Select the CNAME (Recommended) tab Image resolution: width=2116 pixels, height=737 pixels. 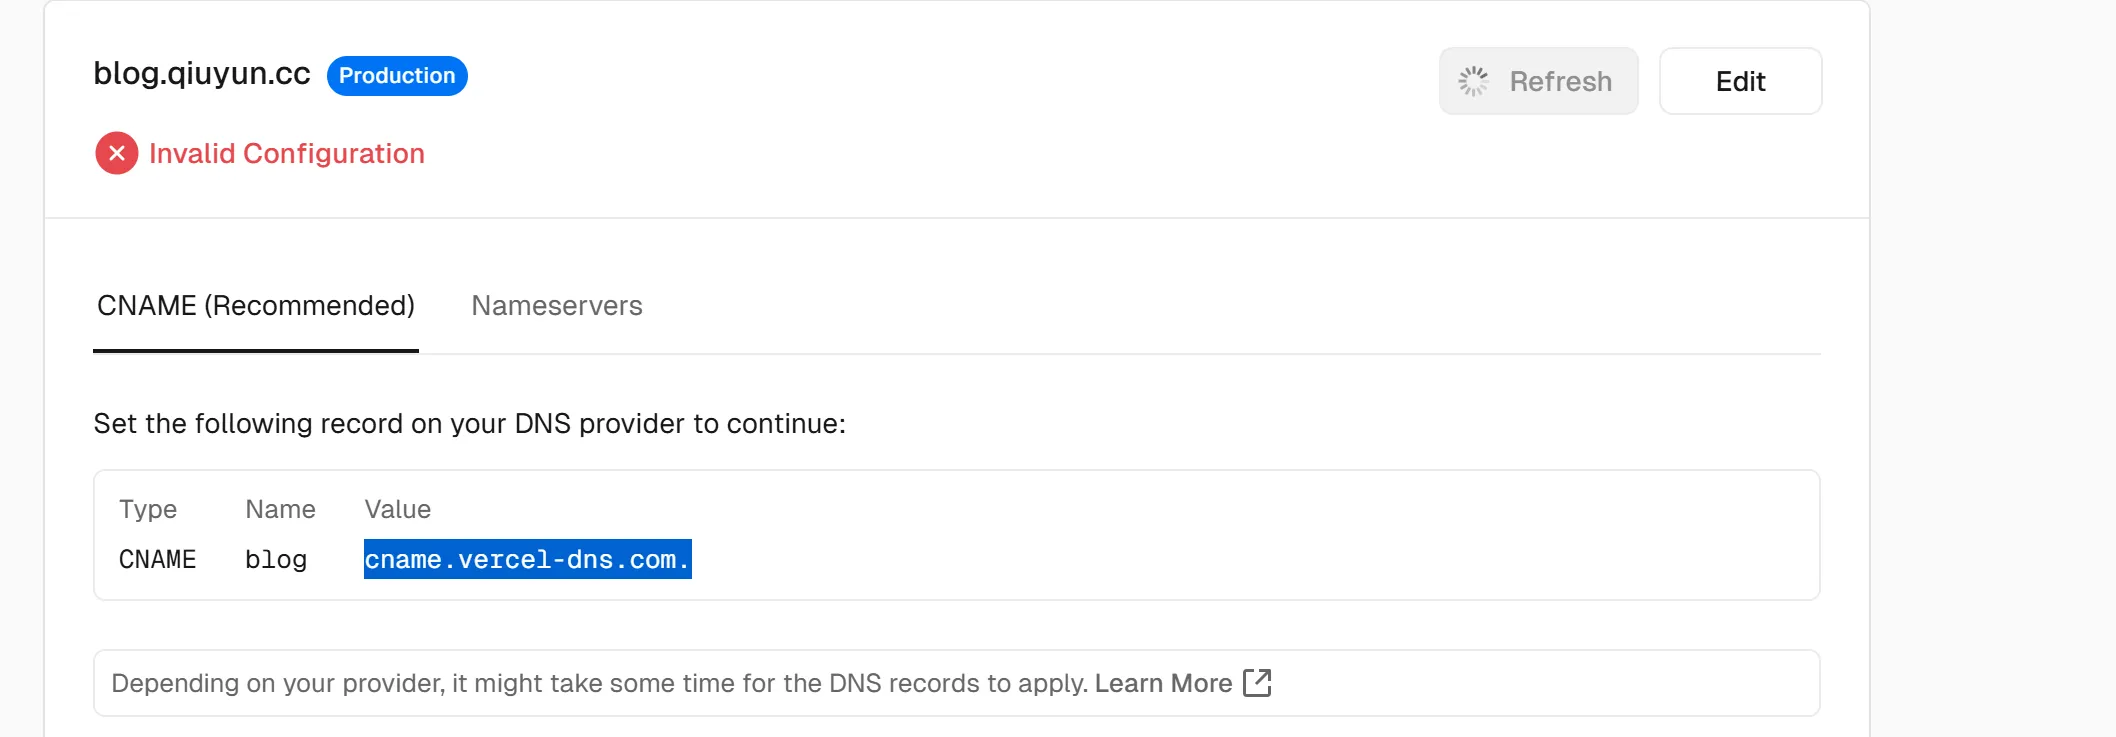coord(256,306)
